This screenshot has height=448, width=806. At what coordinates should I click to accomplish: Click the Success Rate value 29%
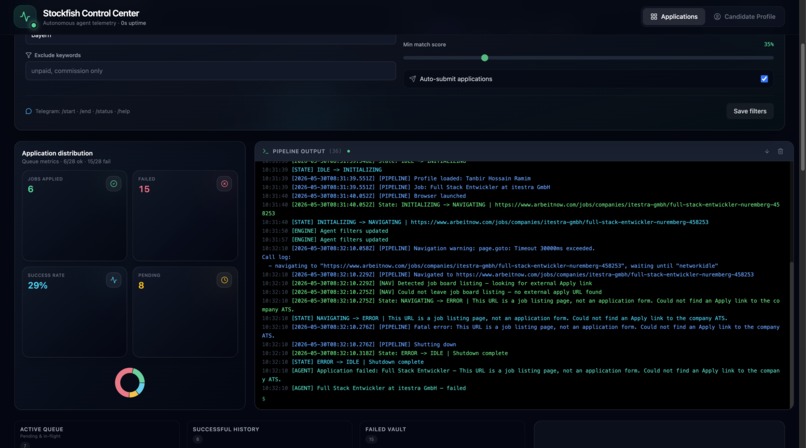38,286
